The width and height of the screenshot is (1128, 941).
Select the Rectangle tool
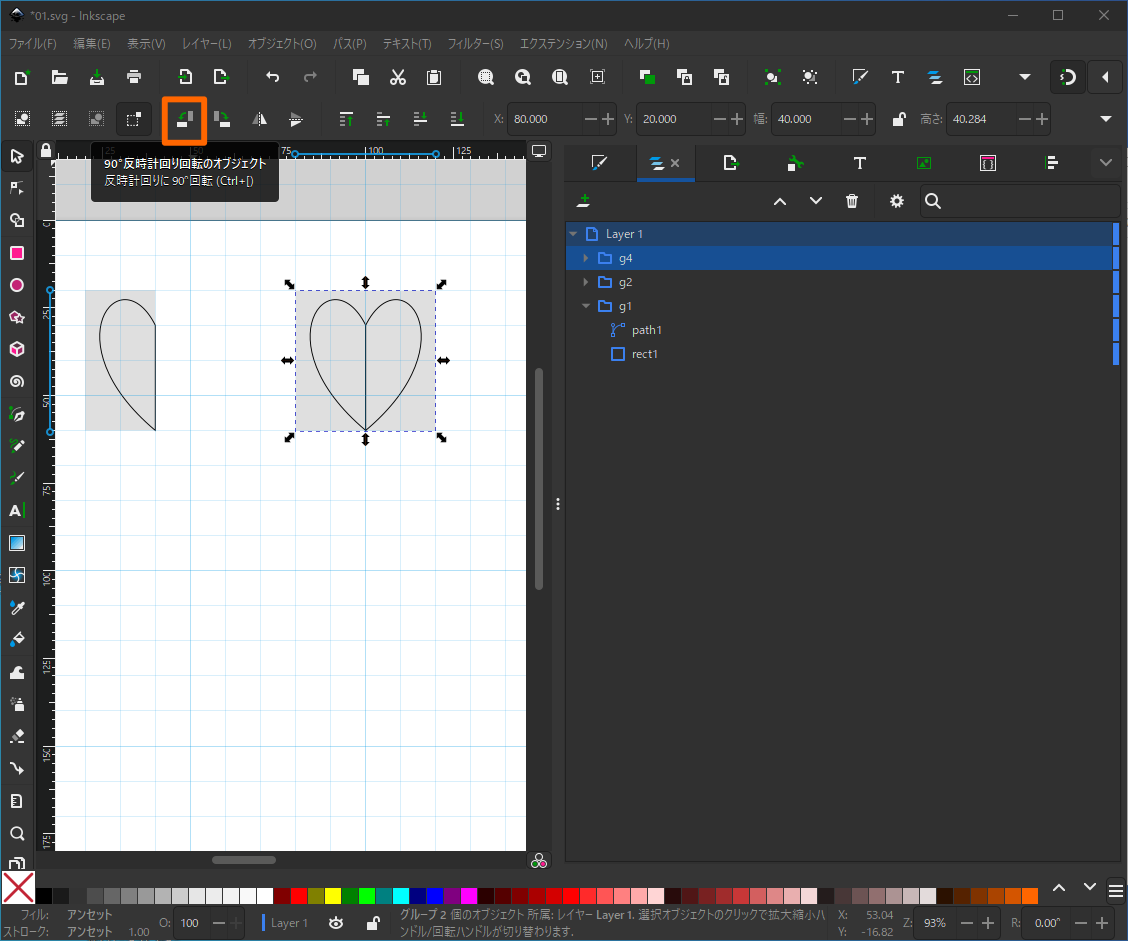[x=17, y=253]
